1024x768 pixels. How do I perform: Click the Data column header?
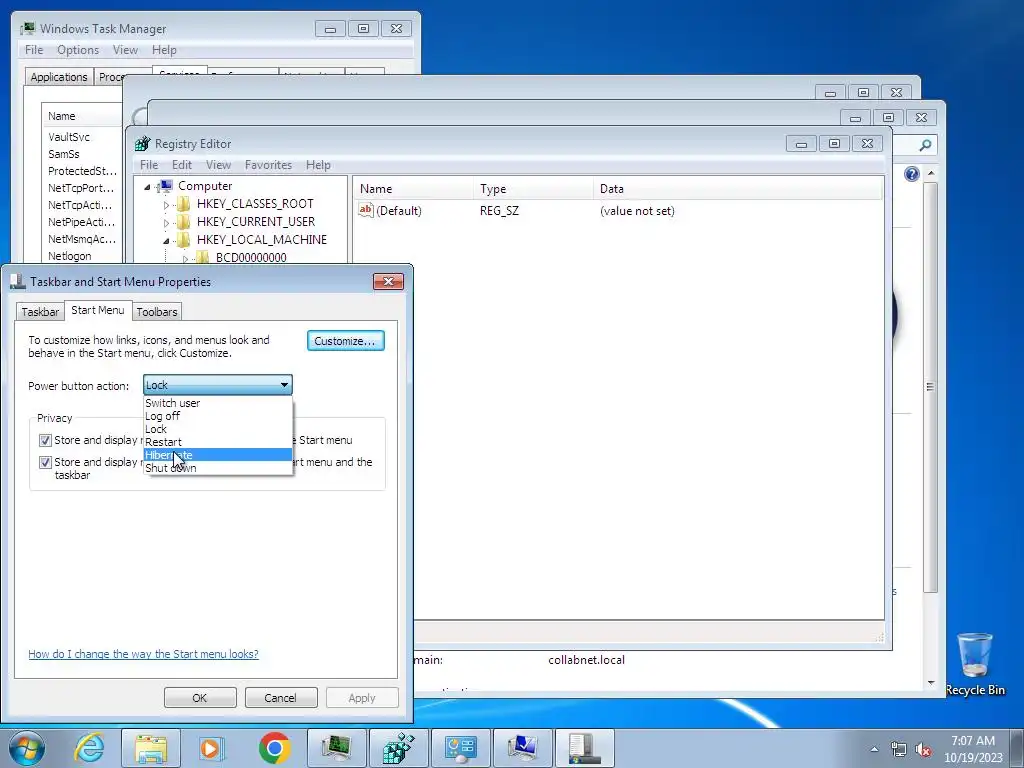(x=738, y=189)
